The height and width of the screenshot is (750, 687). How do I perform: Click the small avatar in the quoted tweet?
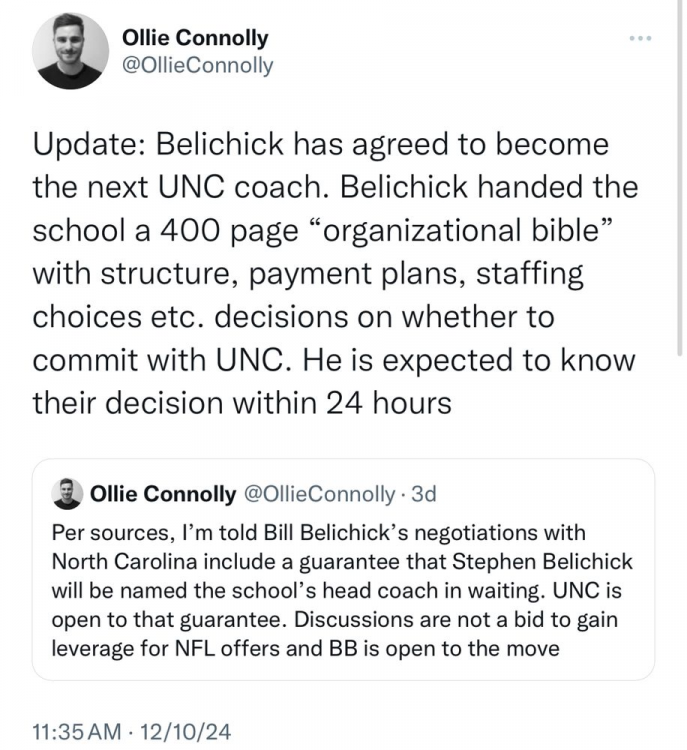tap(69, 494)
